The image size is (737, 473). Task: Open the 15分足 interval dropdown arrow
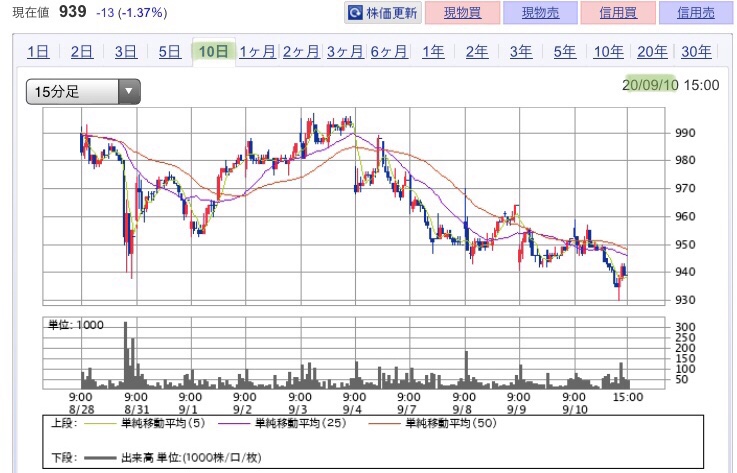[130, 91]
